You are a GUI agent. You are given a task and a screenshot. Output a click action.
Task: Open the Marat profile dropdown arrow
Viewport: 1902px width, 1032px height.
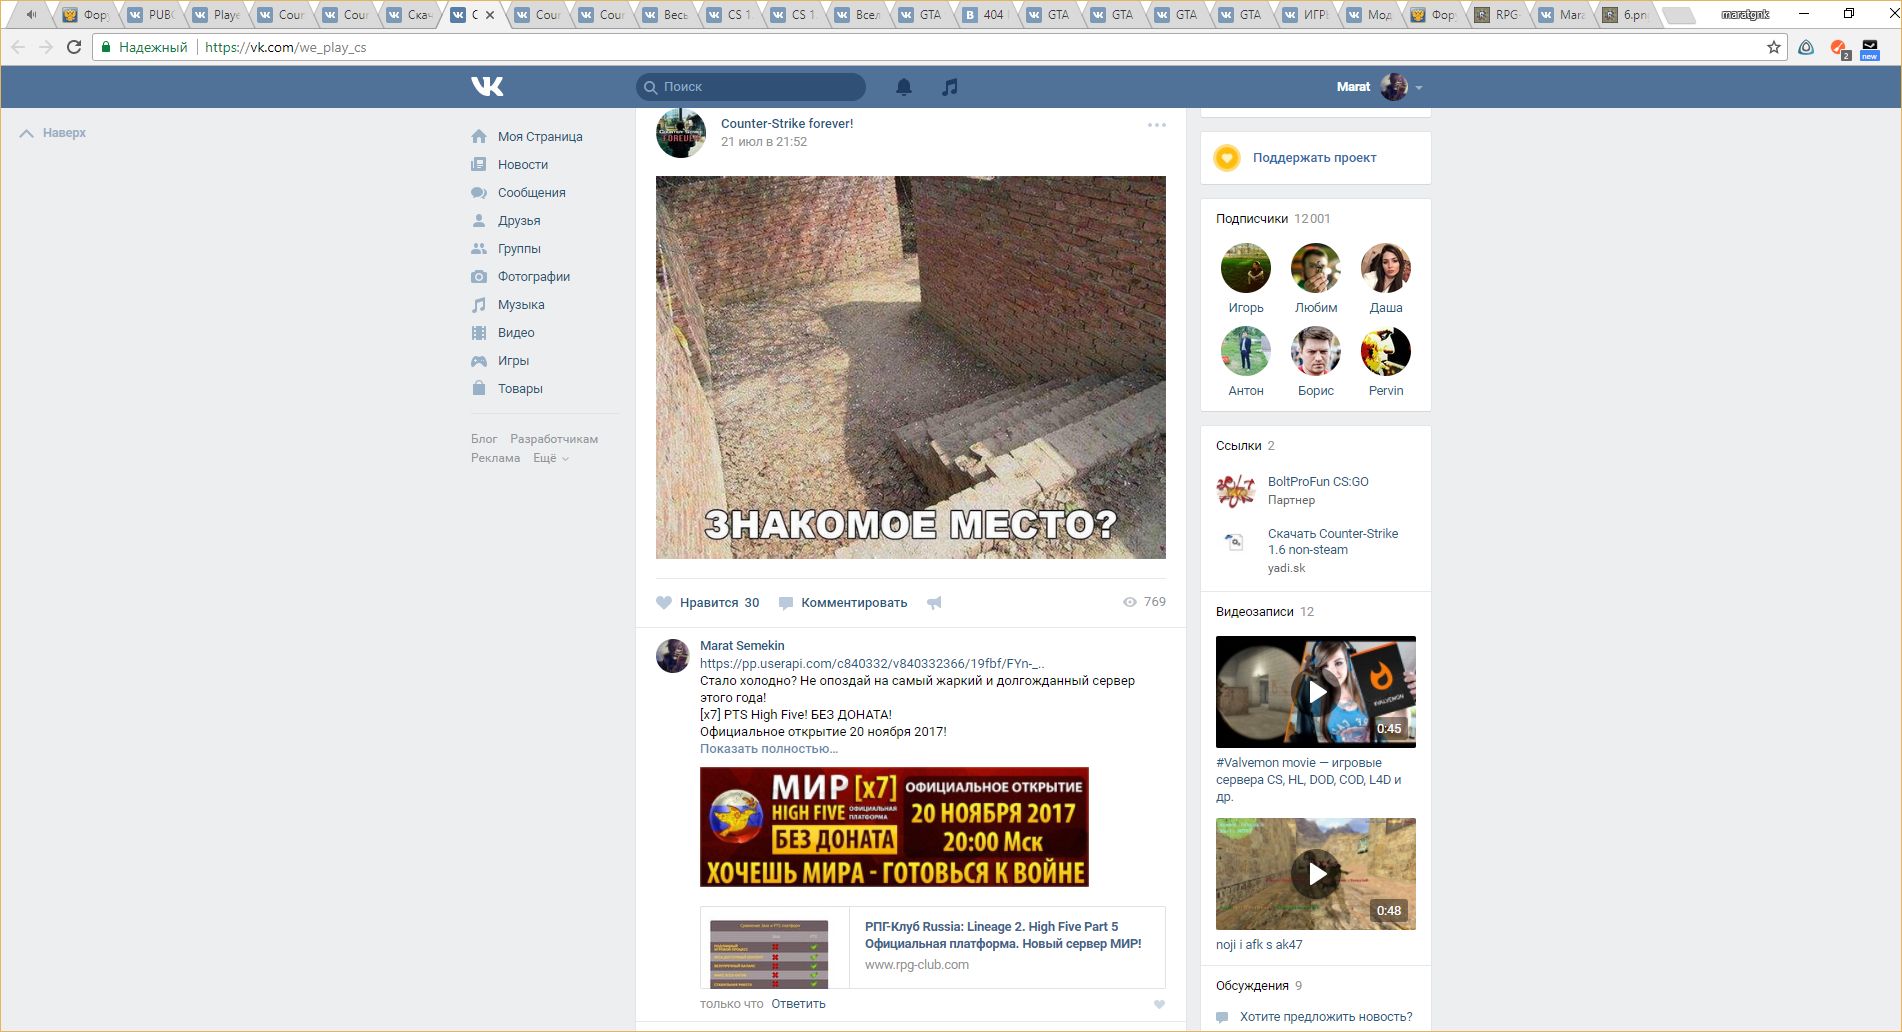click(x=1419, y=88)
